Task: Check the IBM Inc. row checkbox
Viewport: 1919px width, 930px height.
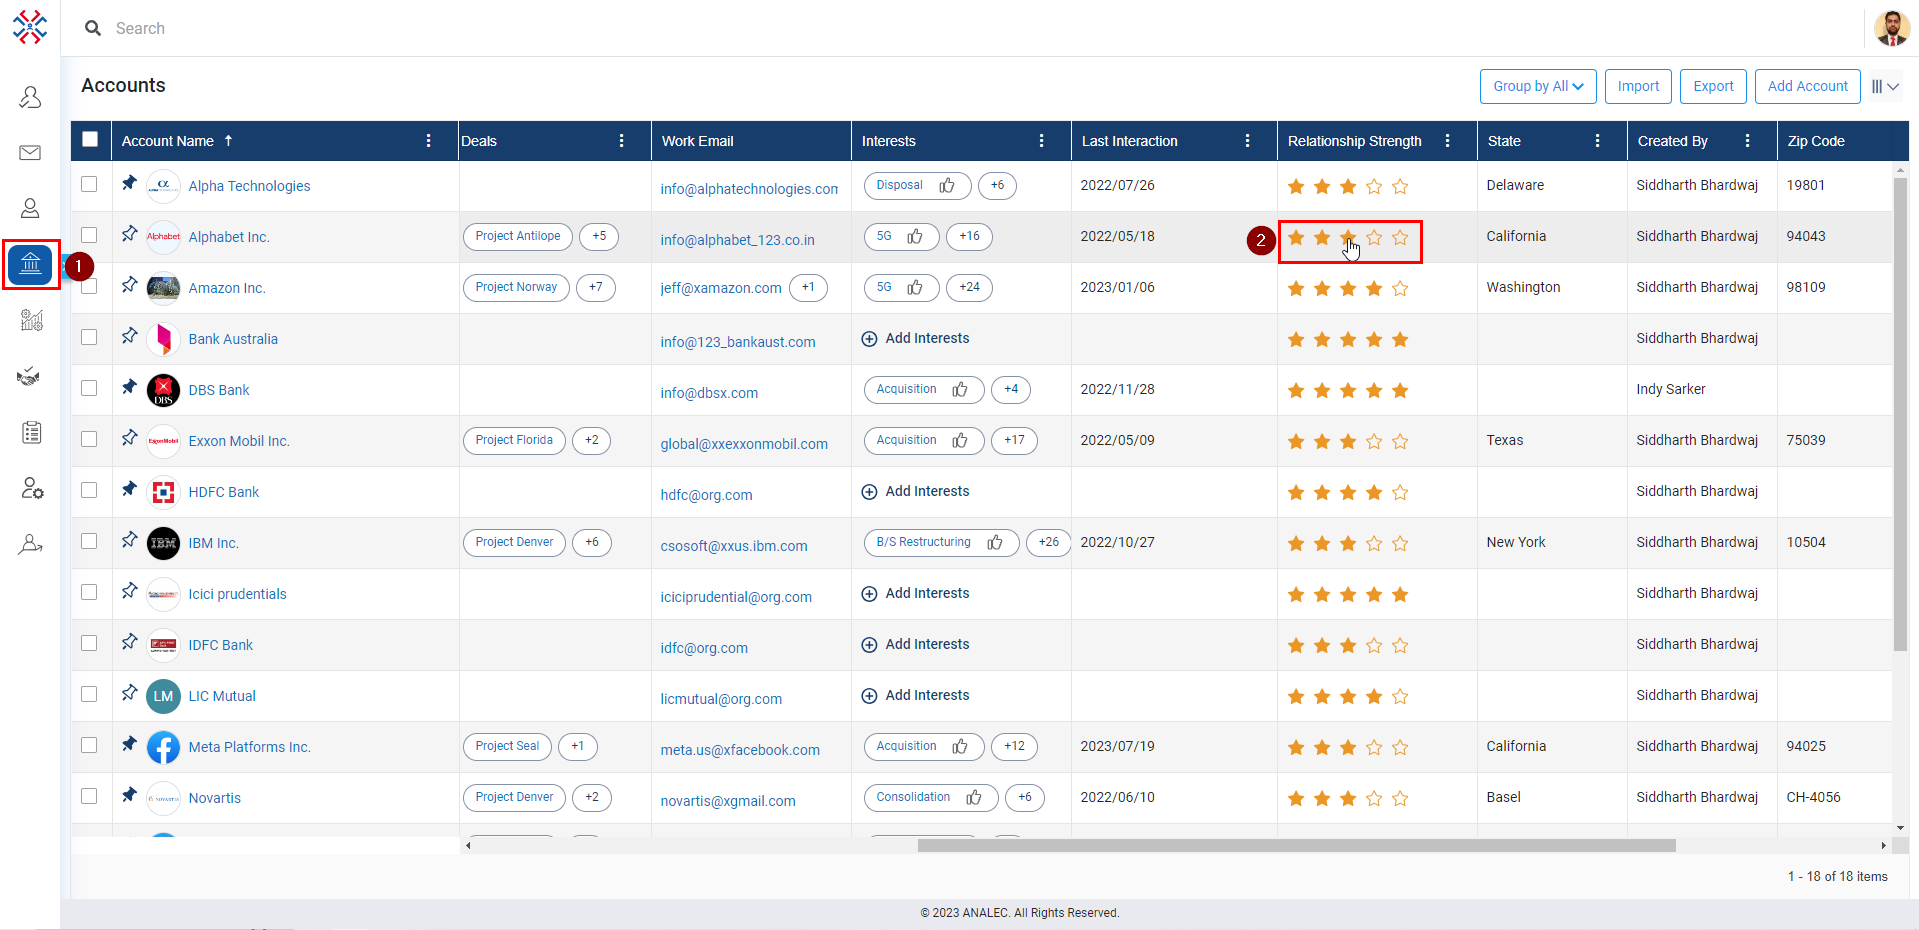Action: [x=89, y=541]
